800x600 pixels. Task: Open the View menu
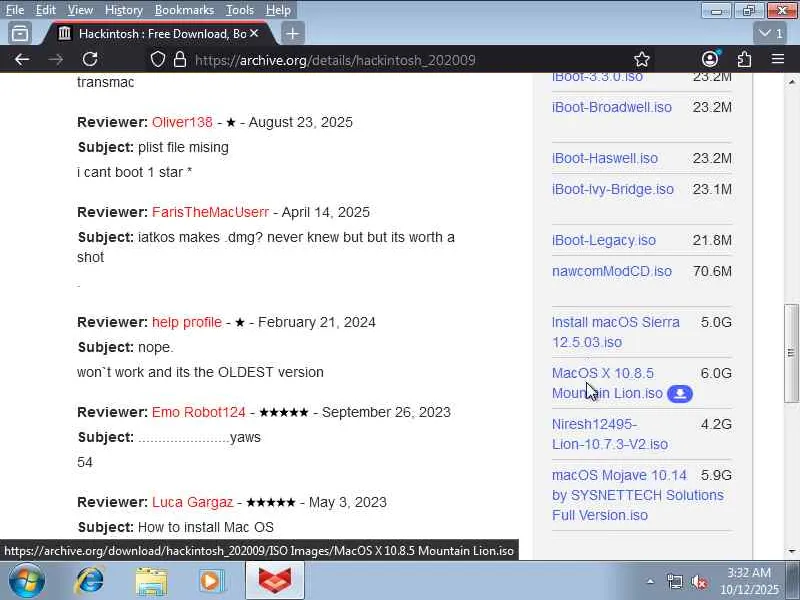[x=80, y=10]
